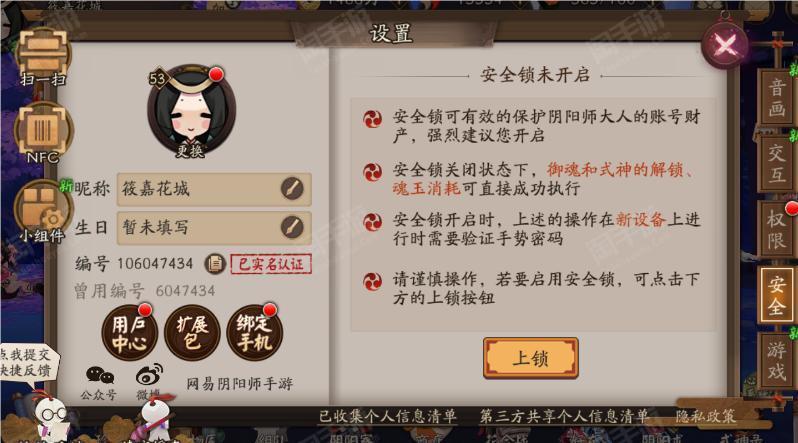
Task: Change avatar via the 更换 portrait
Action: coord(191,111)
